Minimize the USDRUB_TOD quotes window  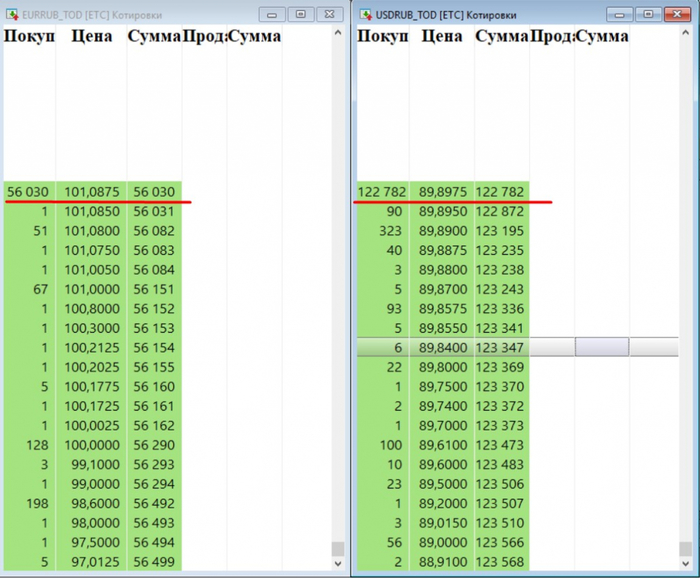tap(621, 14)
